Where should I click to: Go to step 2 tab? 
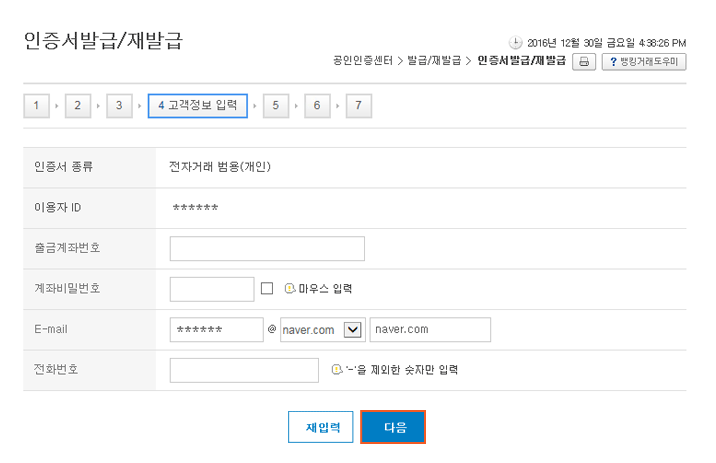pos(78,106)
